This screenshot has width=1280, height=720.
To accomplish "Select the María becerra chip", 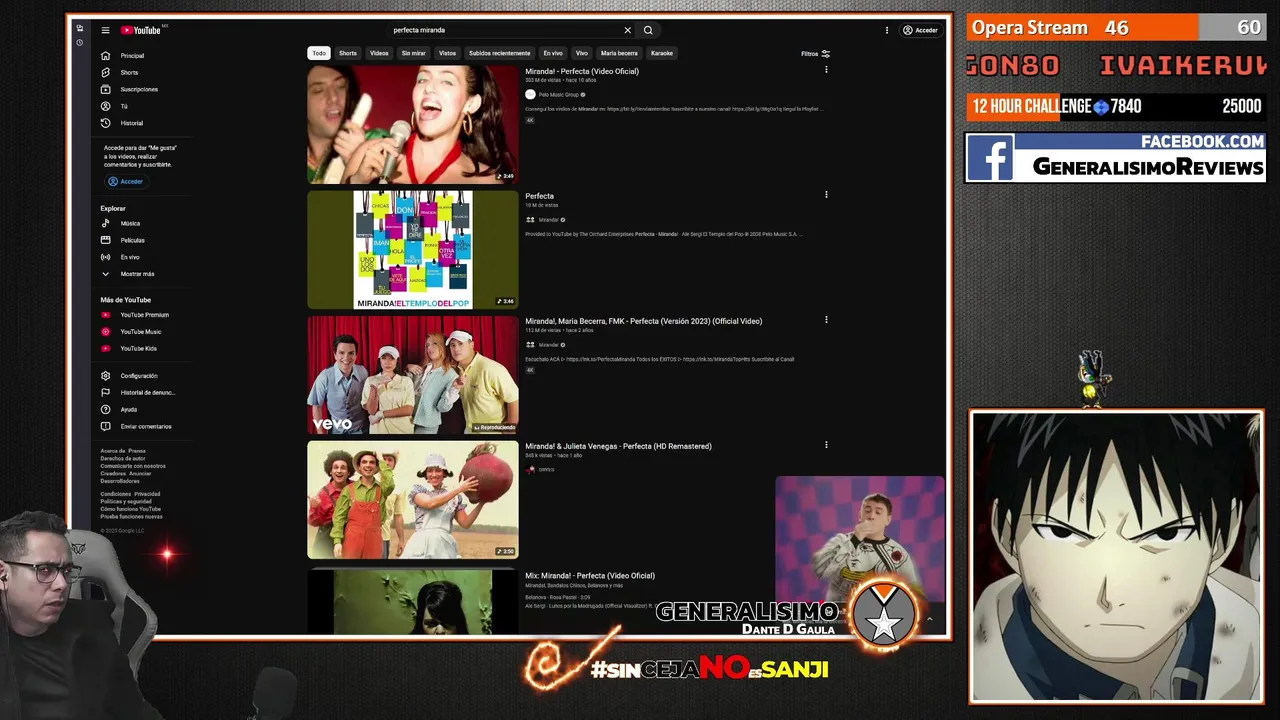I will (619, 53).
